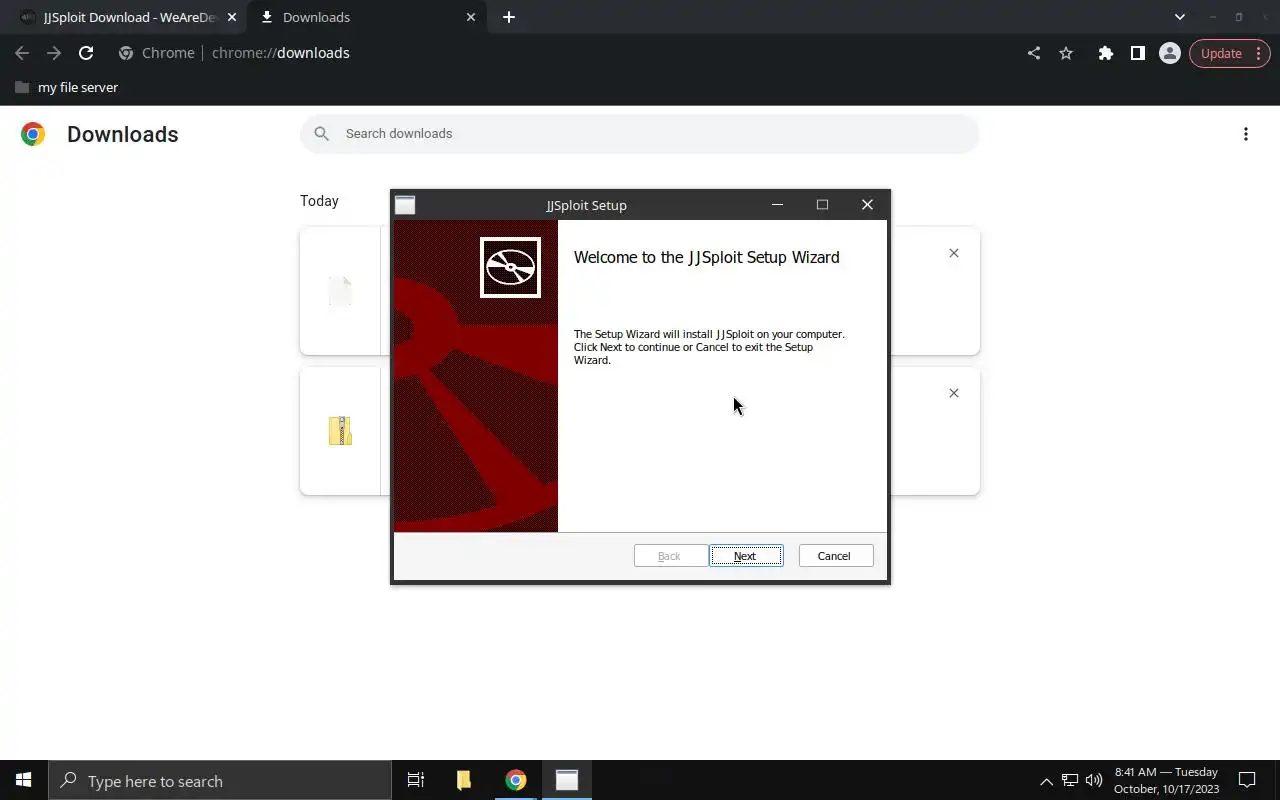
Task: Open network status in system tray
Action: coord(1070,781)
